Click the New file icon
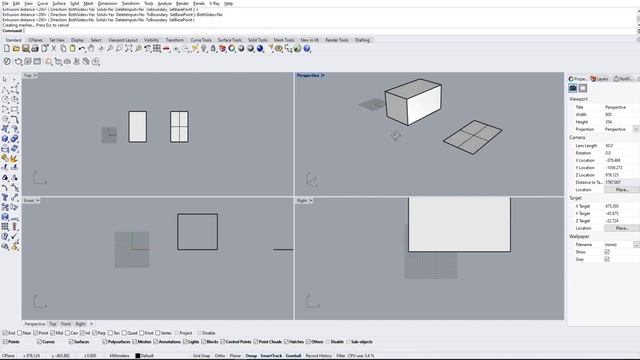This screenshot has width=640, height=360. [x=7, y=49]
